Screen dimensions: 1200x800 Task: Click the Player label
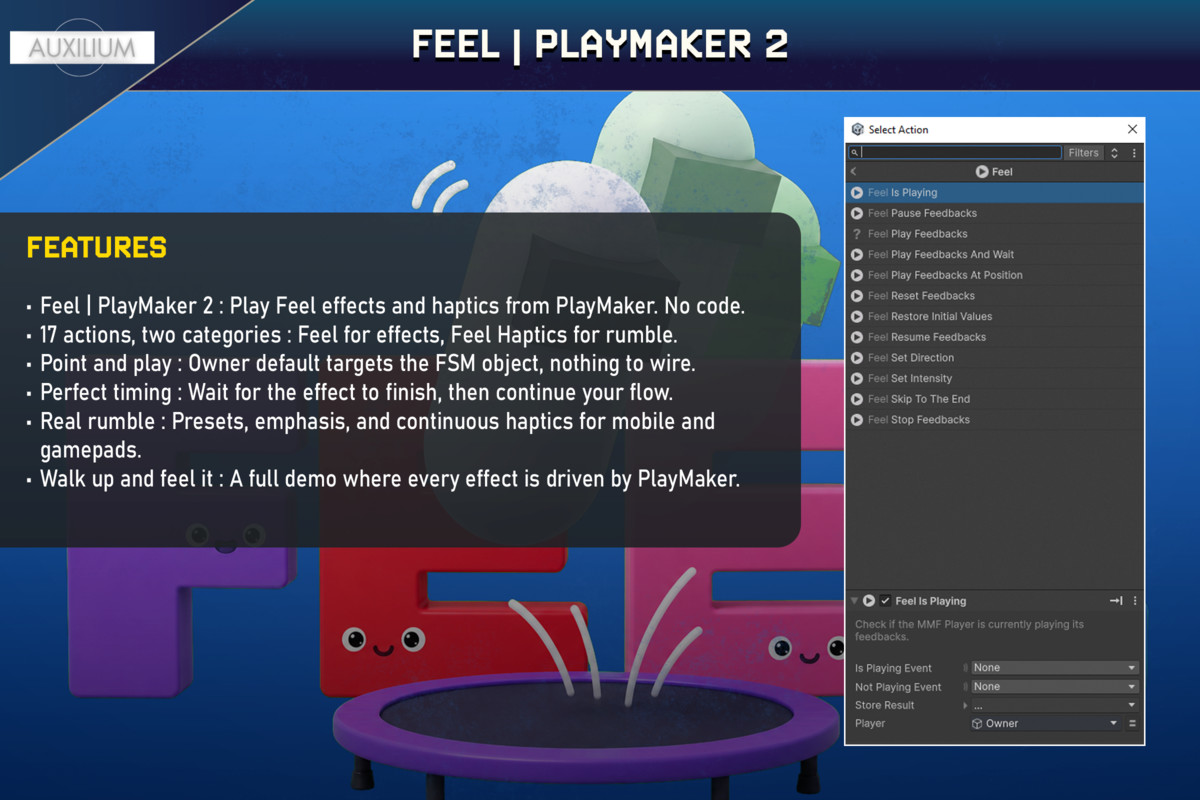[x=870, y=724]
